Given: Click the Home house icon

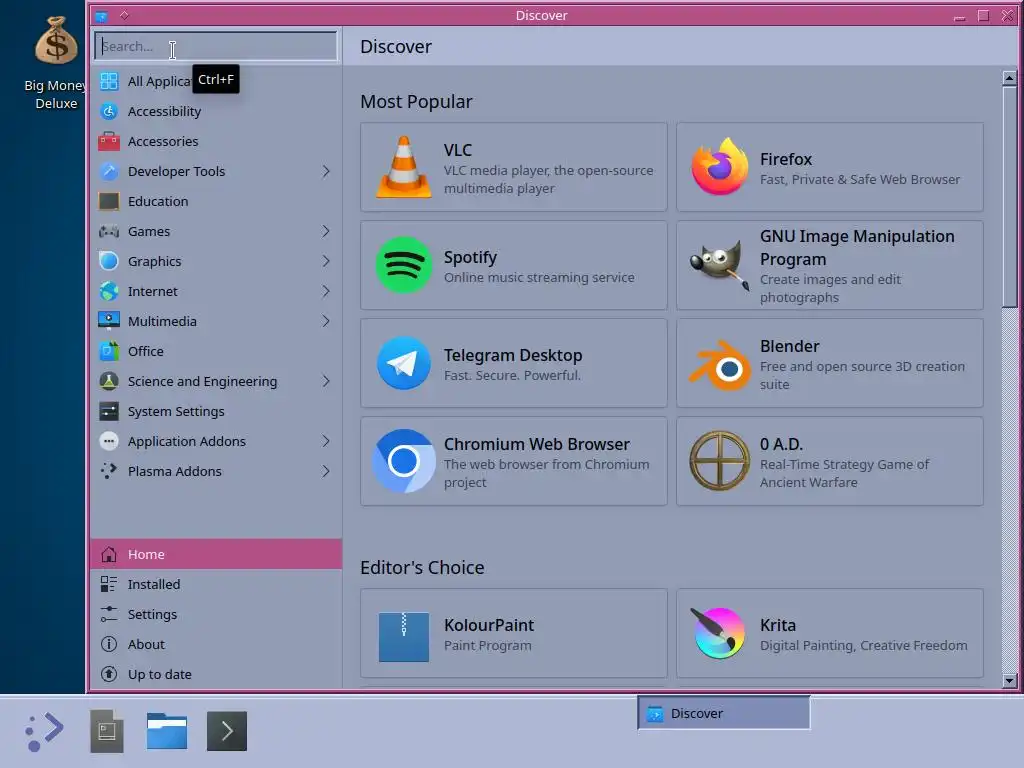Looking at the screenshot, I should click(109, 554).
